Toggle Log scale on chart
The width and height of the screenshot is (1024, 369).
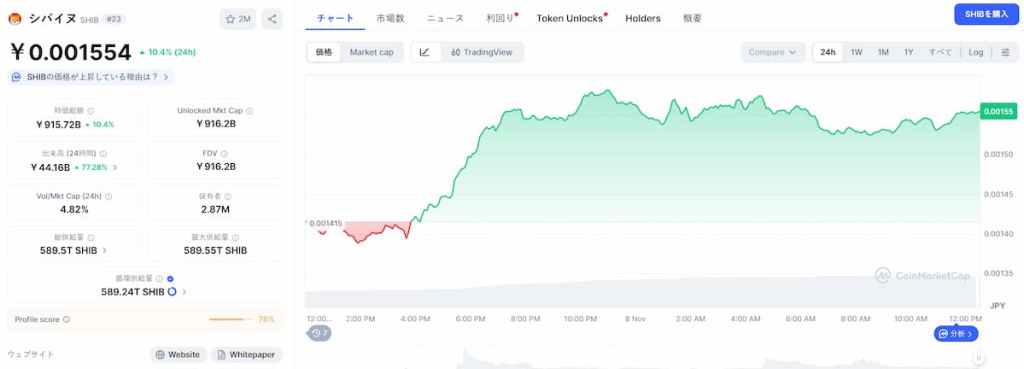[x=976, y=52]
